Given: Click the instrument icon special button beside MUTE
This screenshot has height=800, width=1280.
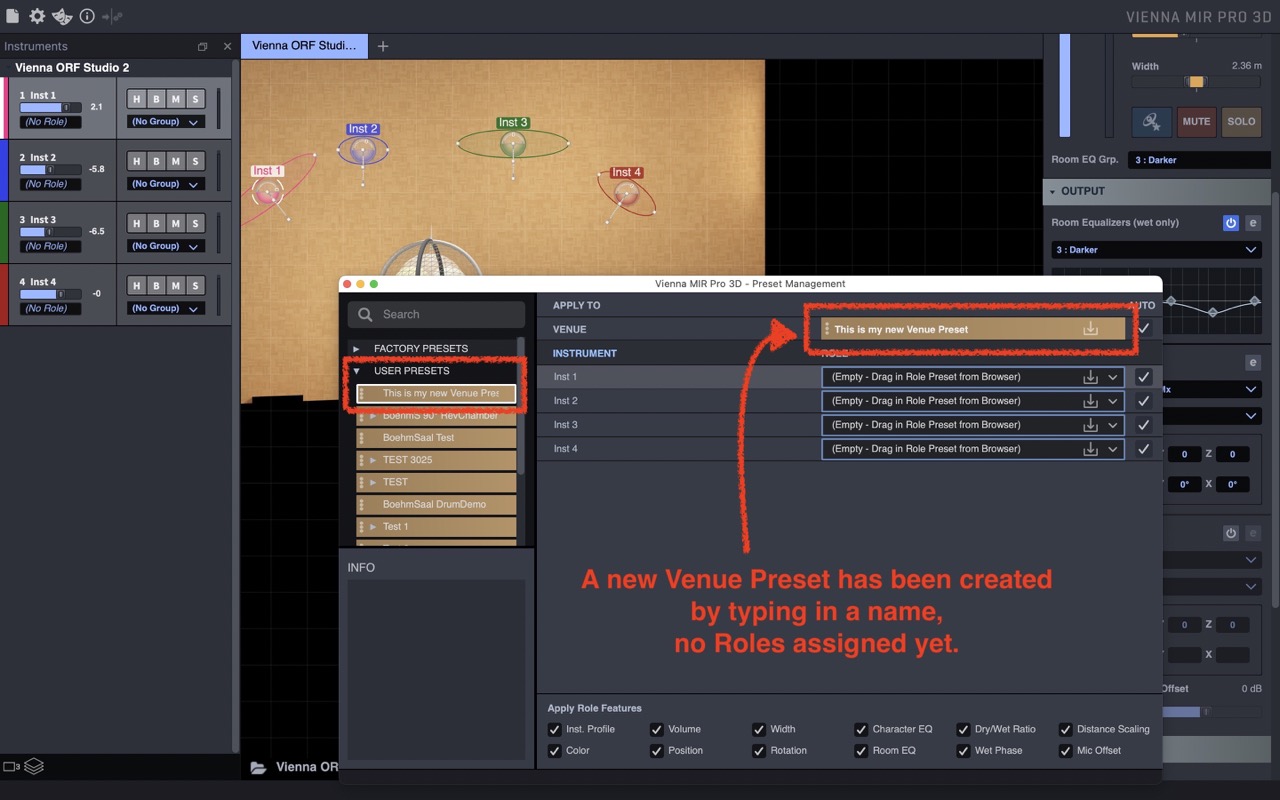Looking at the screenshot, I should pos(1152,122).
